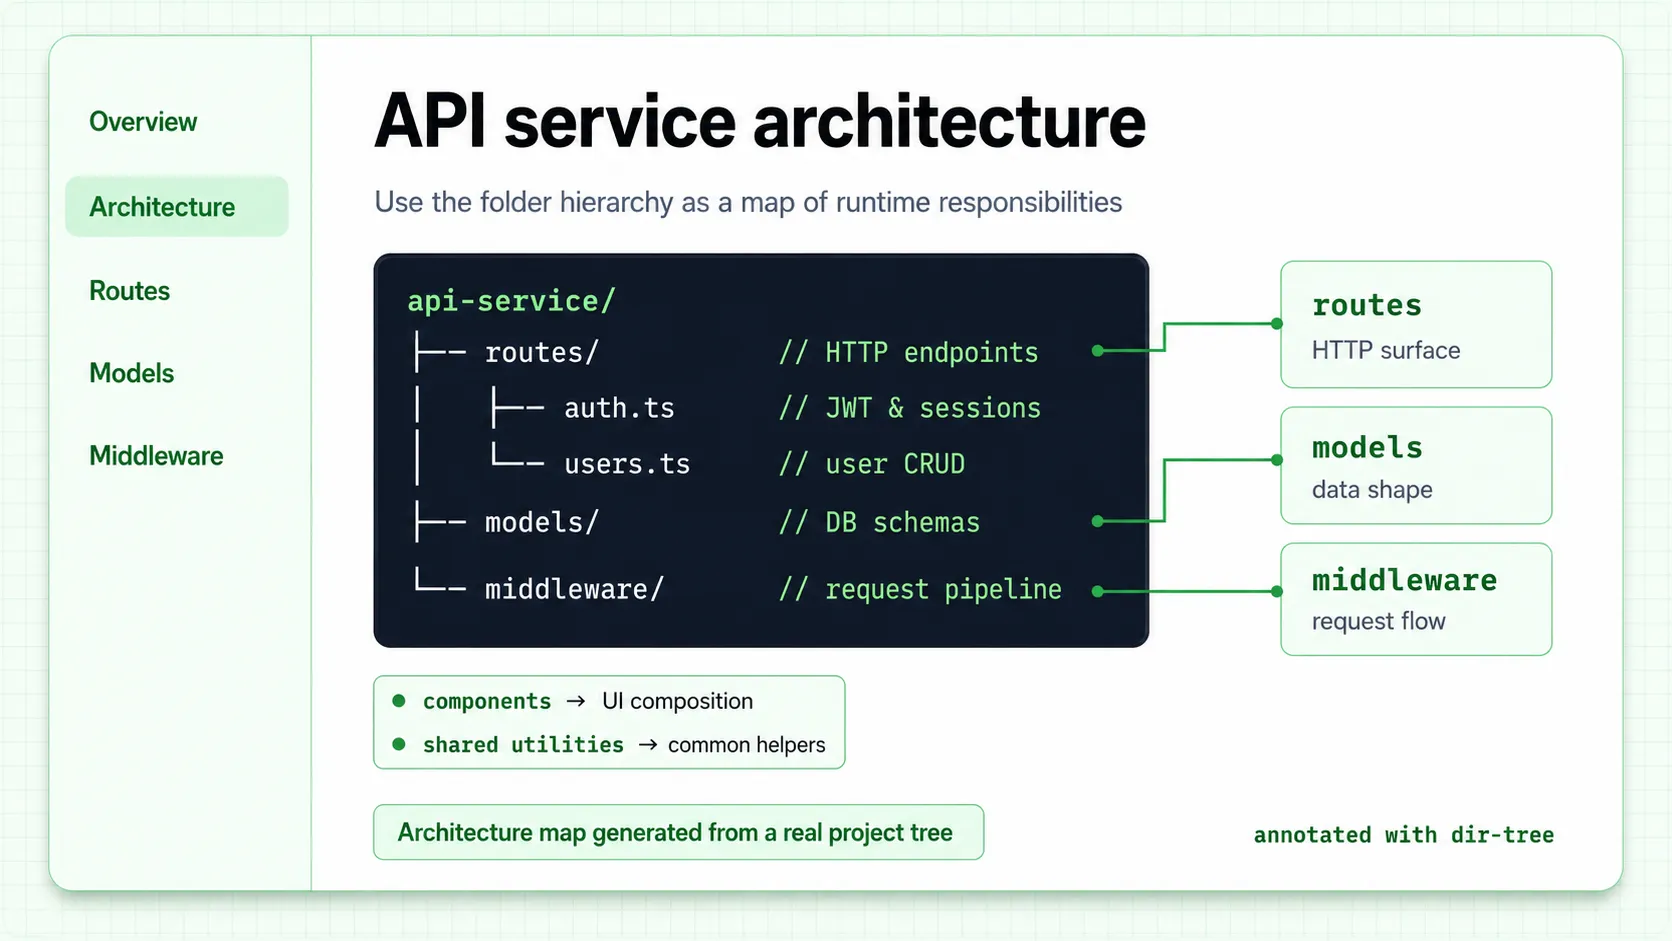Click the green bullet beside shared utilities

click(x=399, y=744)
